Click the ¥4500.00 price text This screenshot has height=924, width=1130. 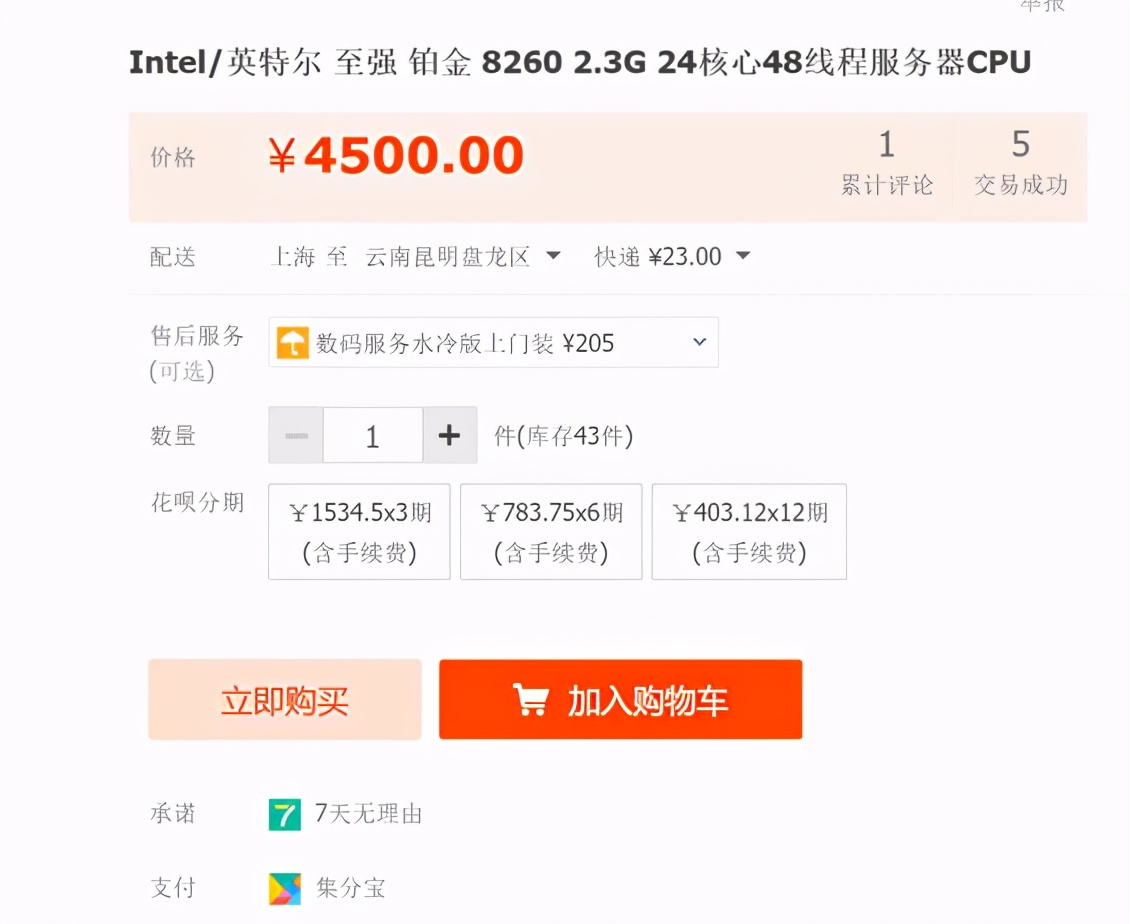398,155
